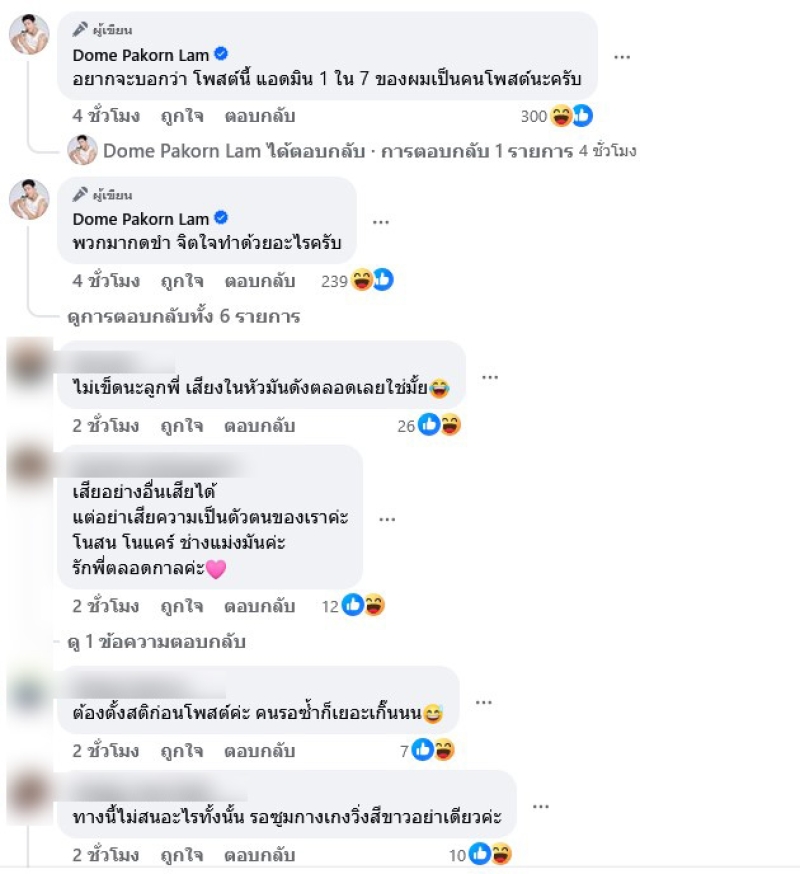
Task: Like (ถูกใจ) the first Dome Pakorn Lam comment
Action: pyautogui.click(x=182, y=116)
